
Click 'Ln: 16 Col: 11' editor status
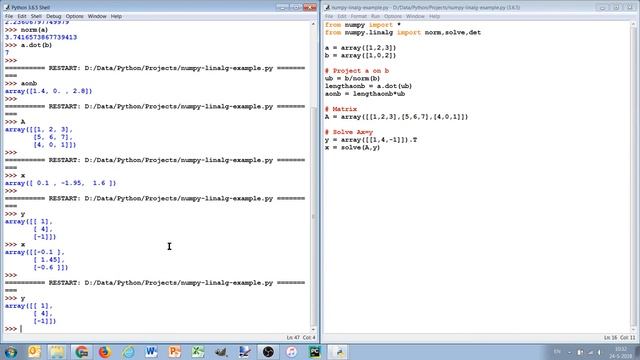(x=619, y=338)
